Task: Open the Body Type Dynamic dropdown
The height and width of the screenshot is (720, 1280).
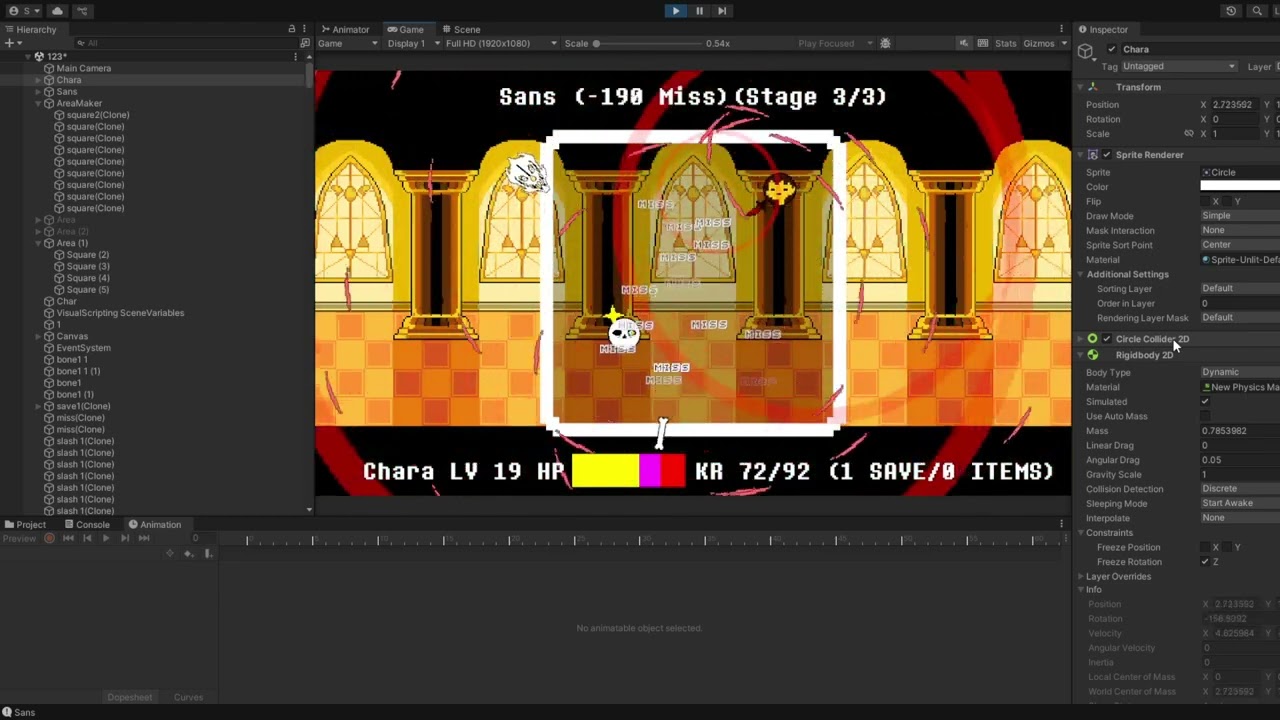Action: coord(1240,372)
